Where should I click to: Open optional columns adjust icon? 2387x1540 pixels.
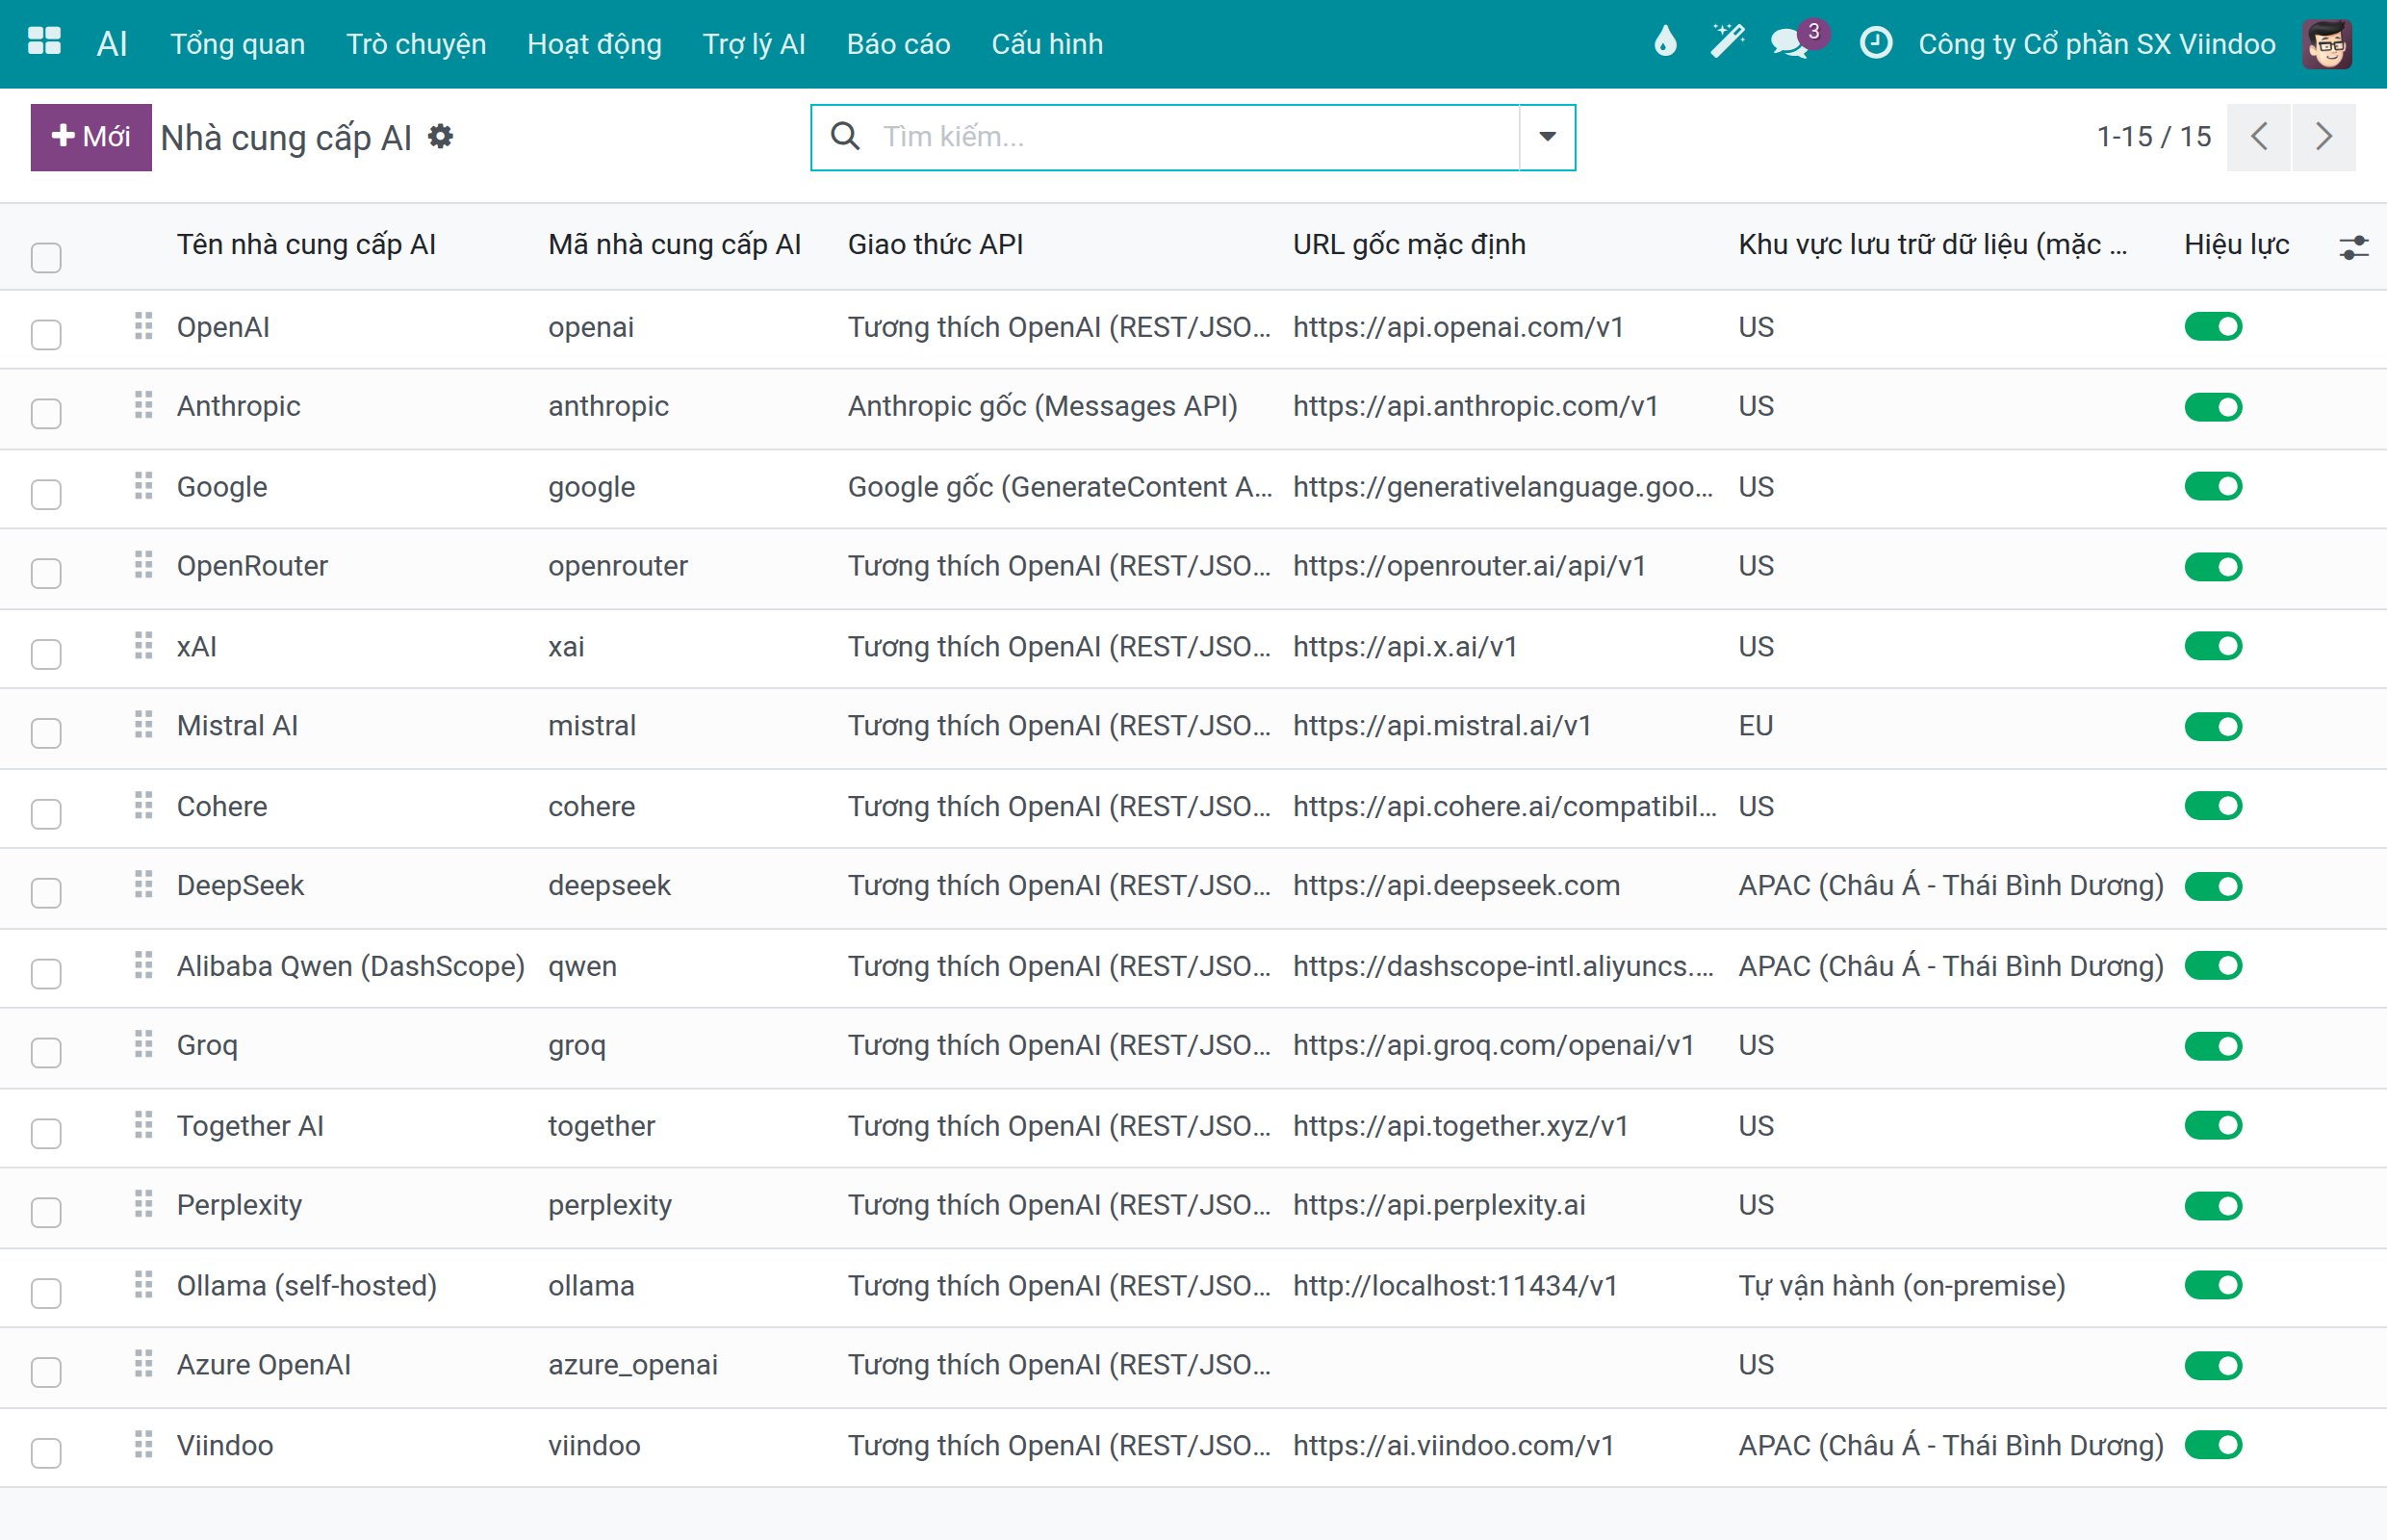pos(2354,246)
